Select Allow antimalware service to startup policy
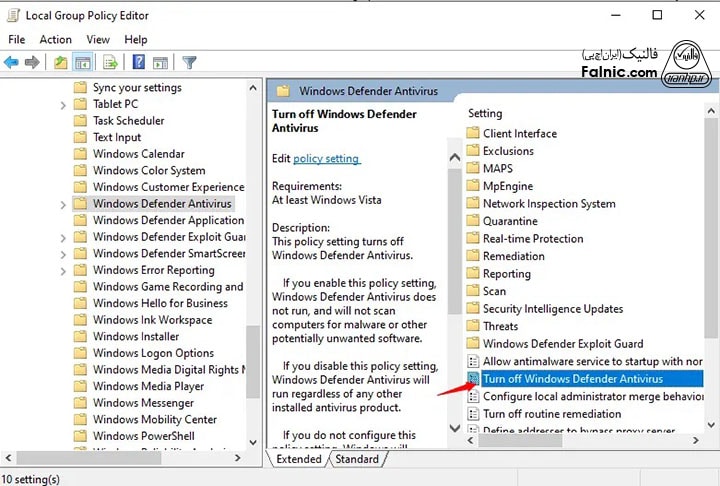Screen dimensions: 720x486 coord(592,361)
